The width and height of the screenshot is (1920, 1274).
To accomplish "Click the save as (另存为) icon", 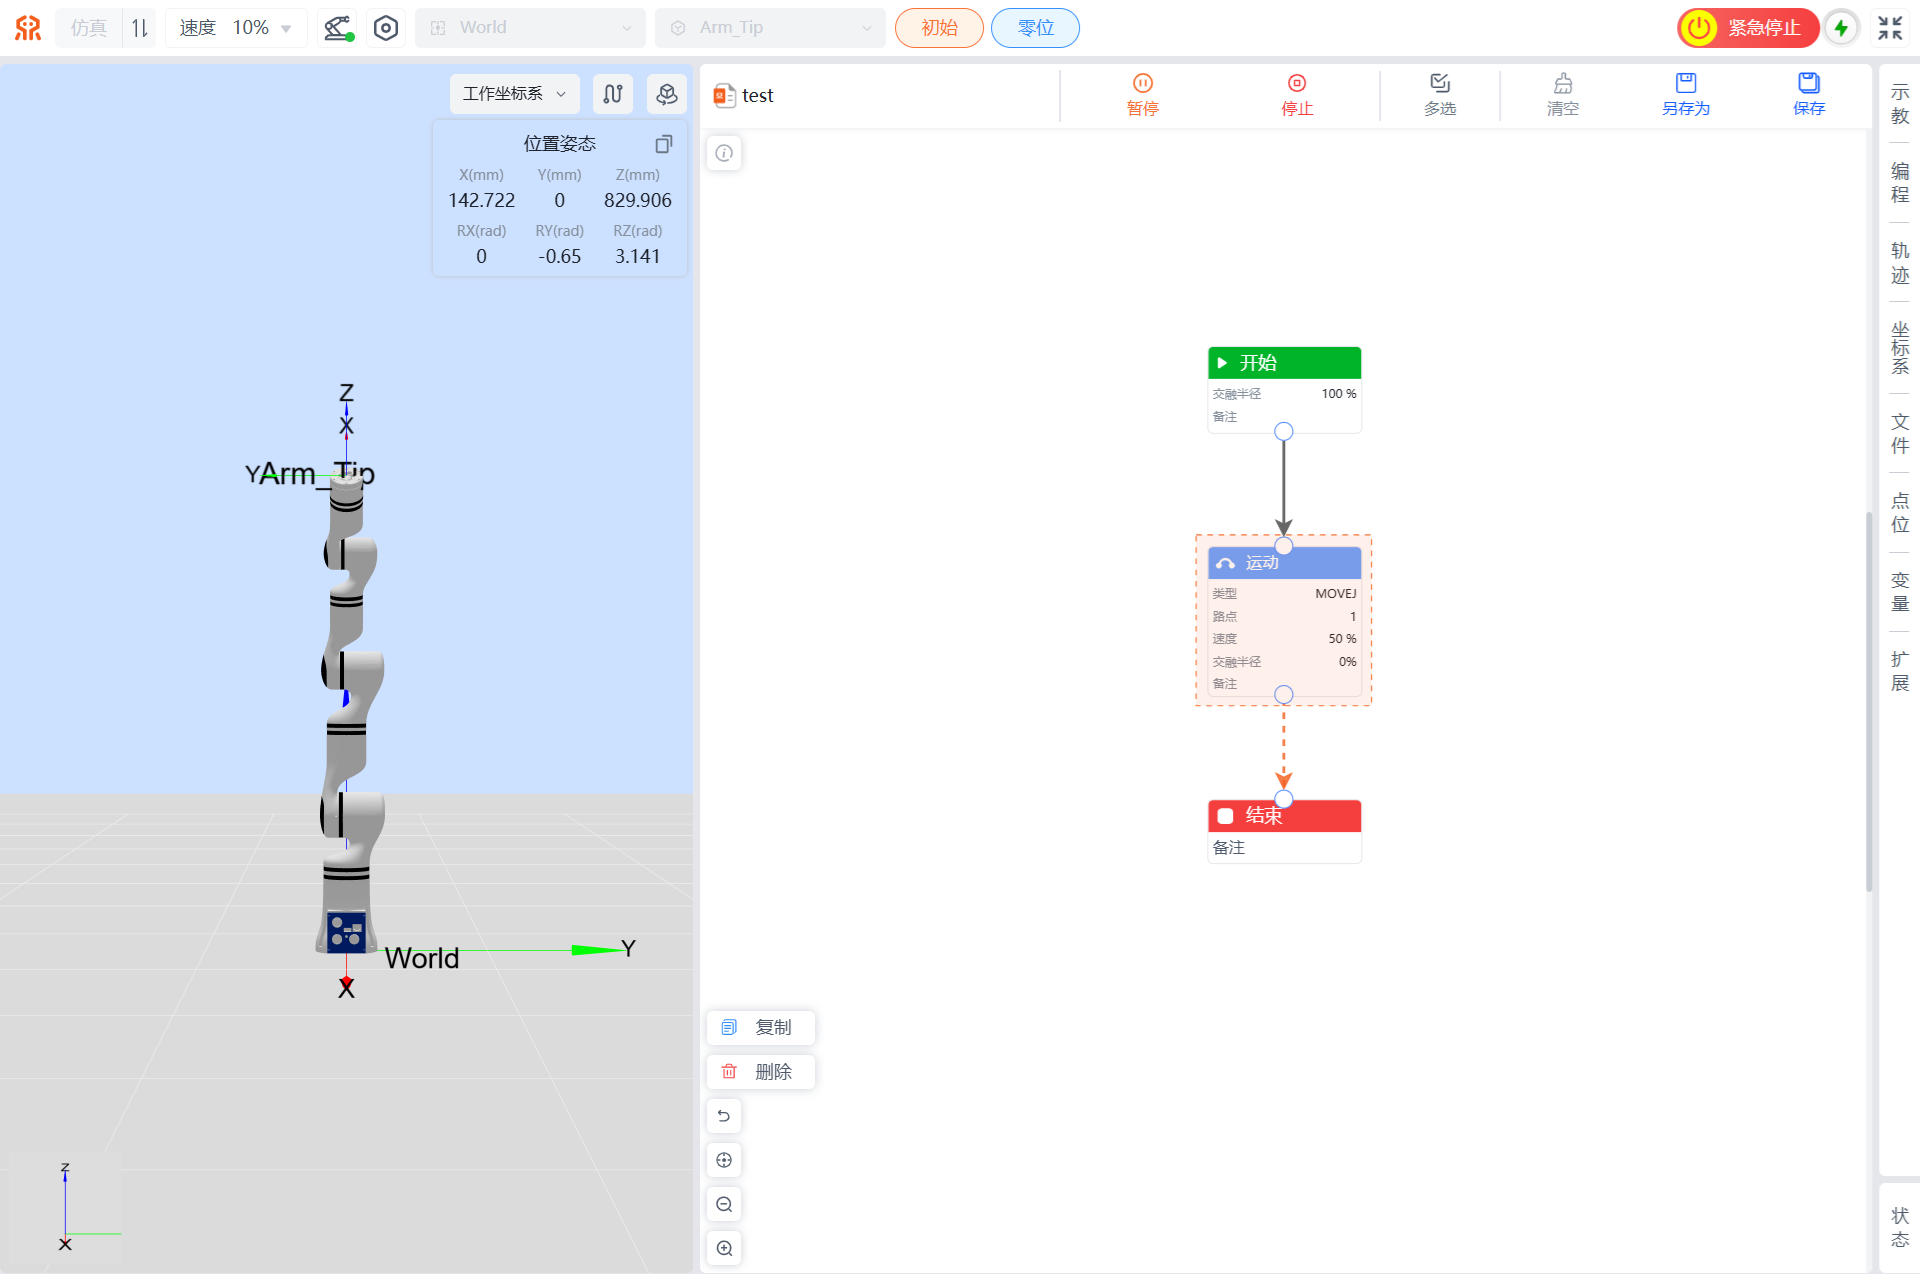I will click(1685, 83).
